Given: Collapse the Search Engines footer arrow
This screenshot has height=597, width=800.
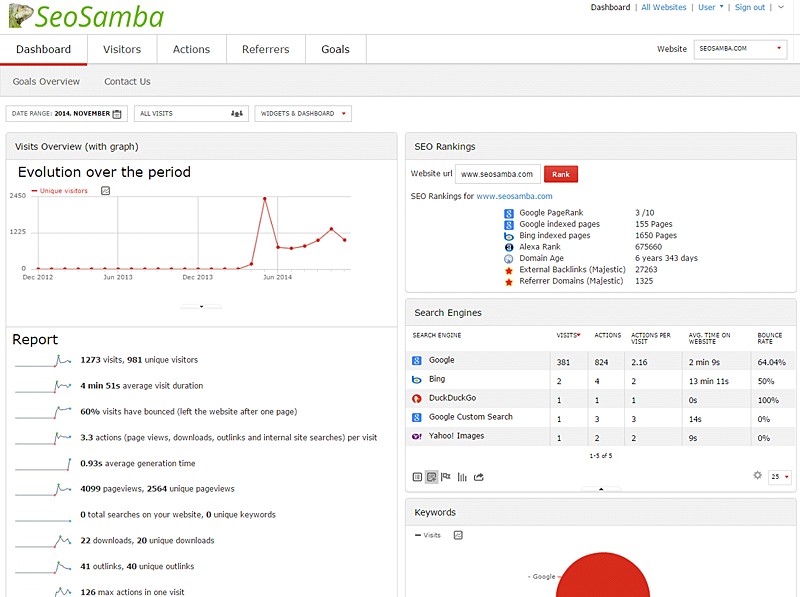Looking at the screenshot, I should tap(601, 489).
